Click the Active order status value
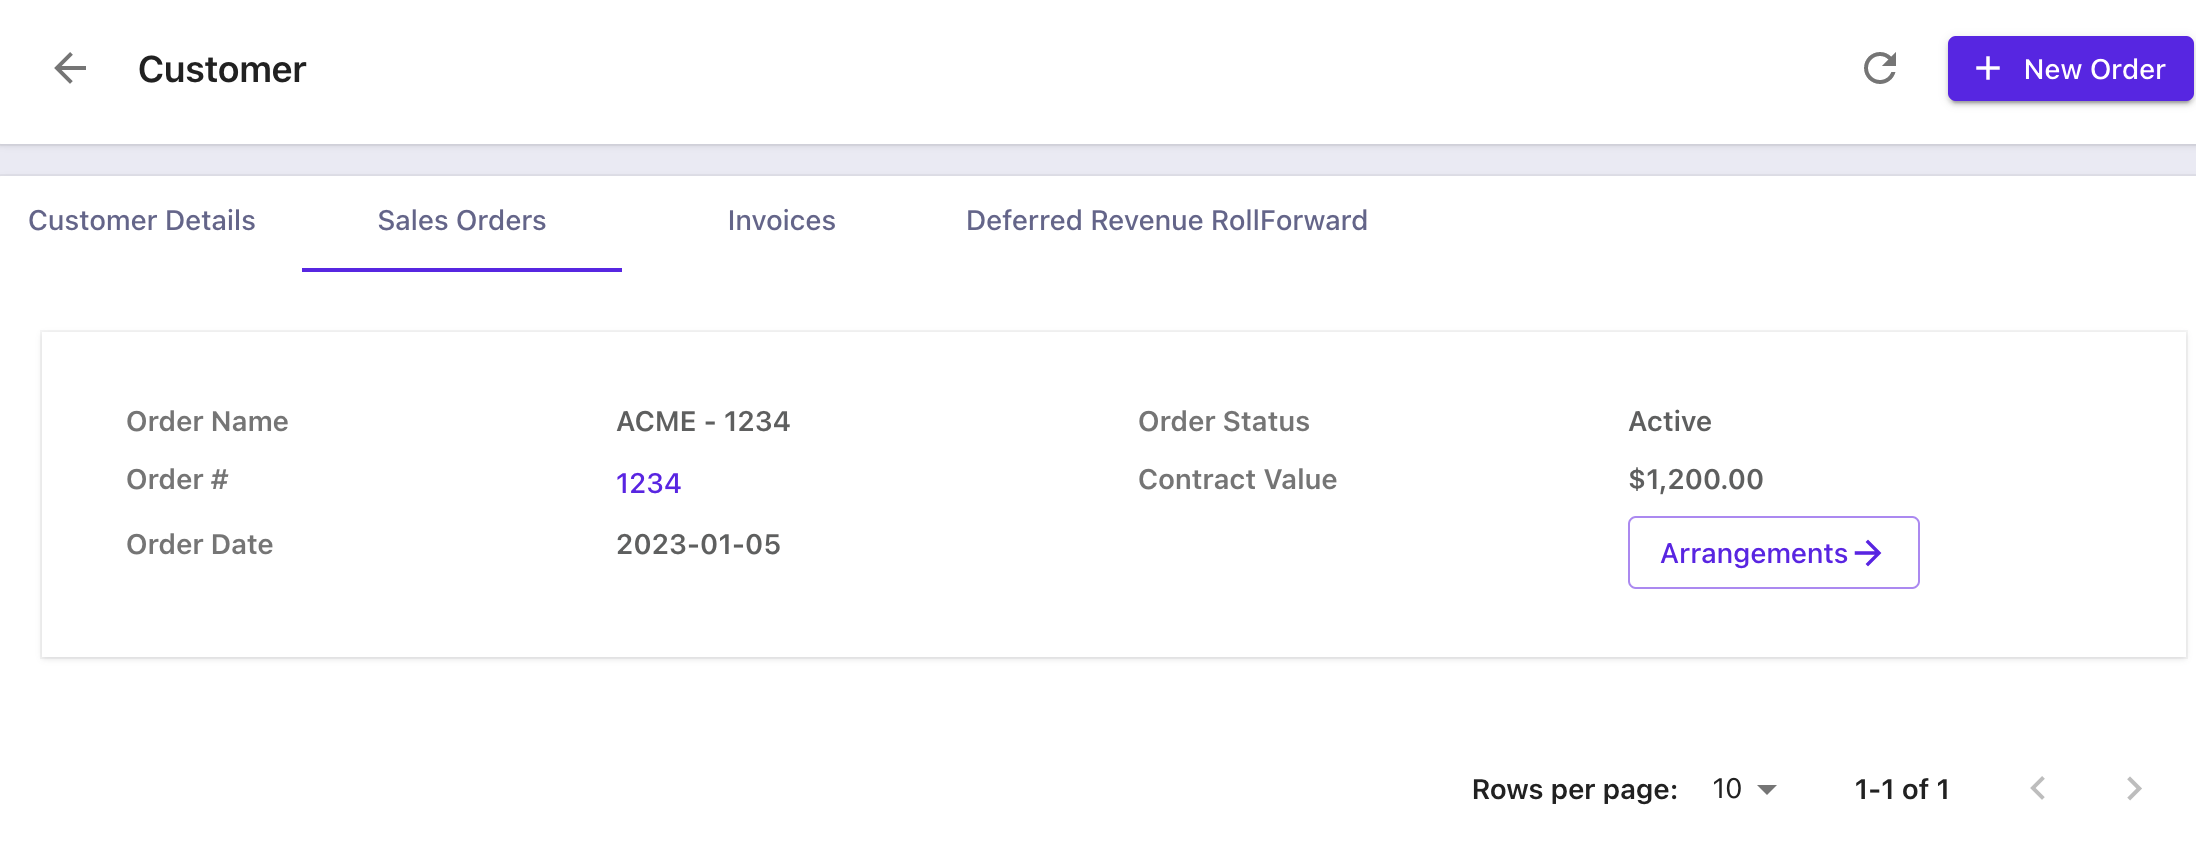The image size is (2196, 860). coord(1669,422)
